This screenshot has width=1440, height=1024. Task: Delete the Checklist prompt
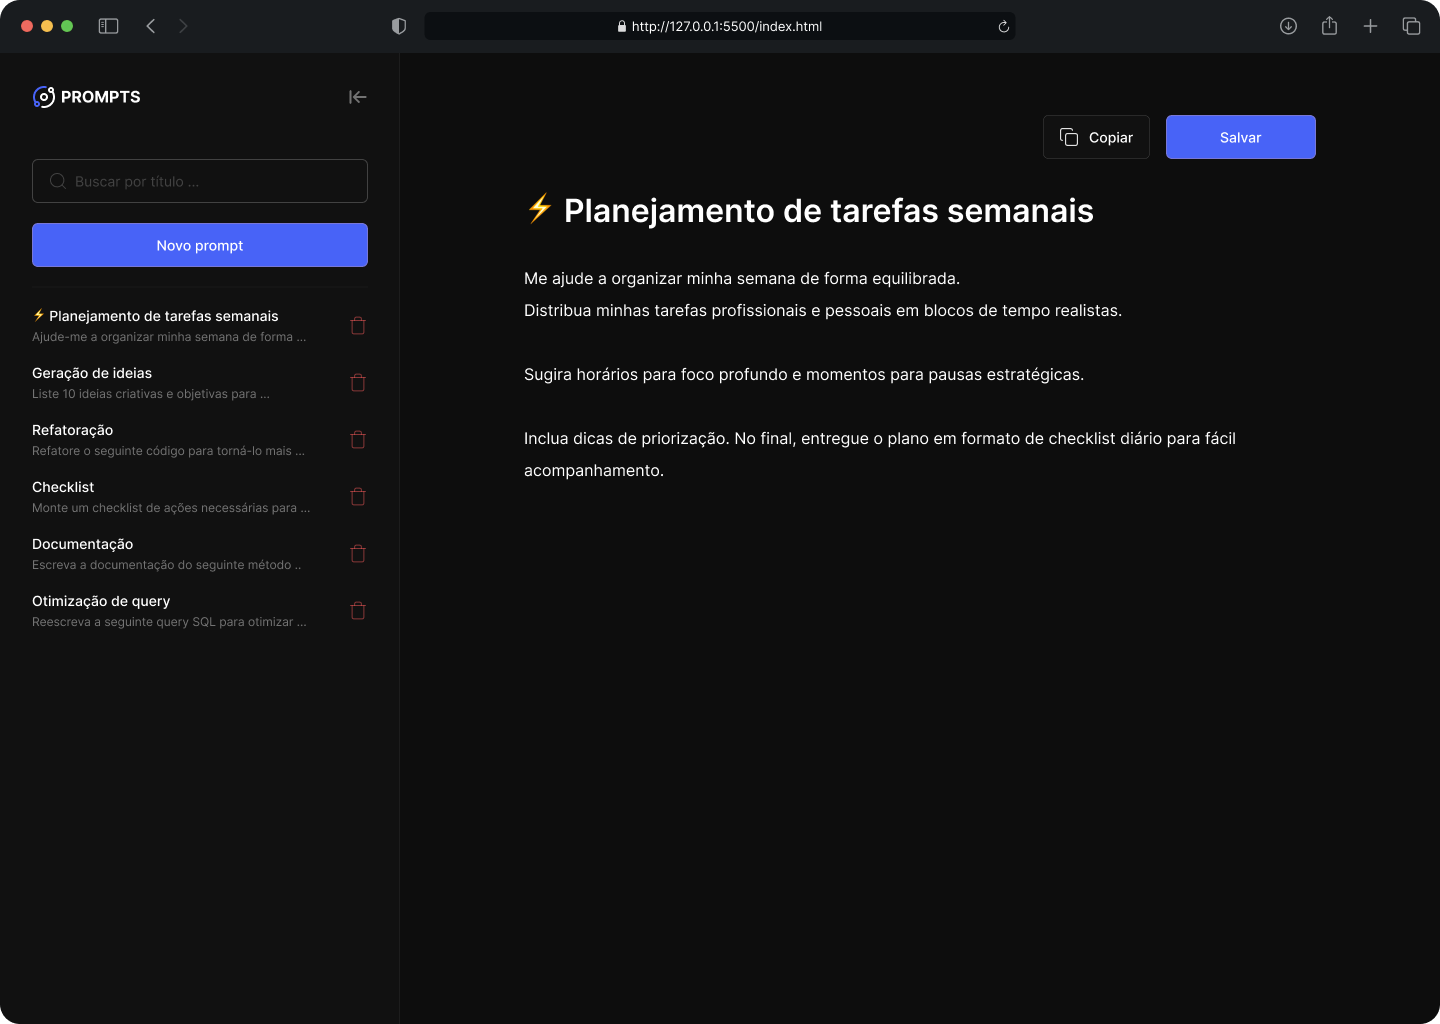358,497
